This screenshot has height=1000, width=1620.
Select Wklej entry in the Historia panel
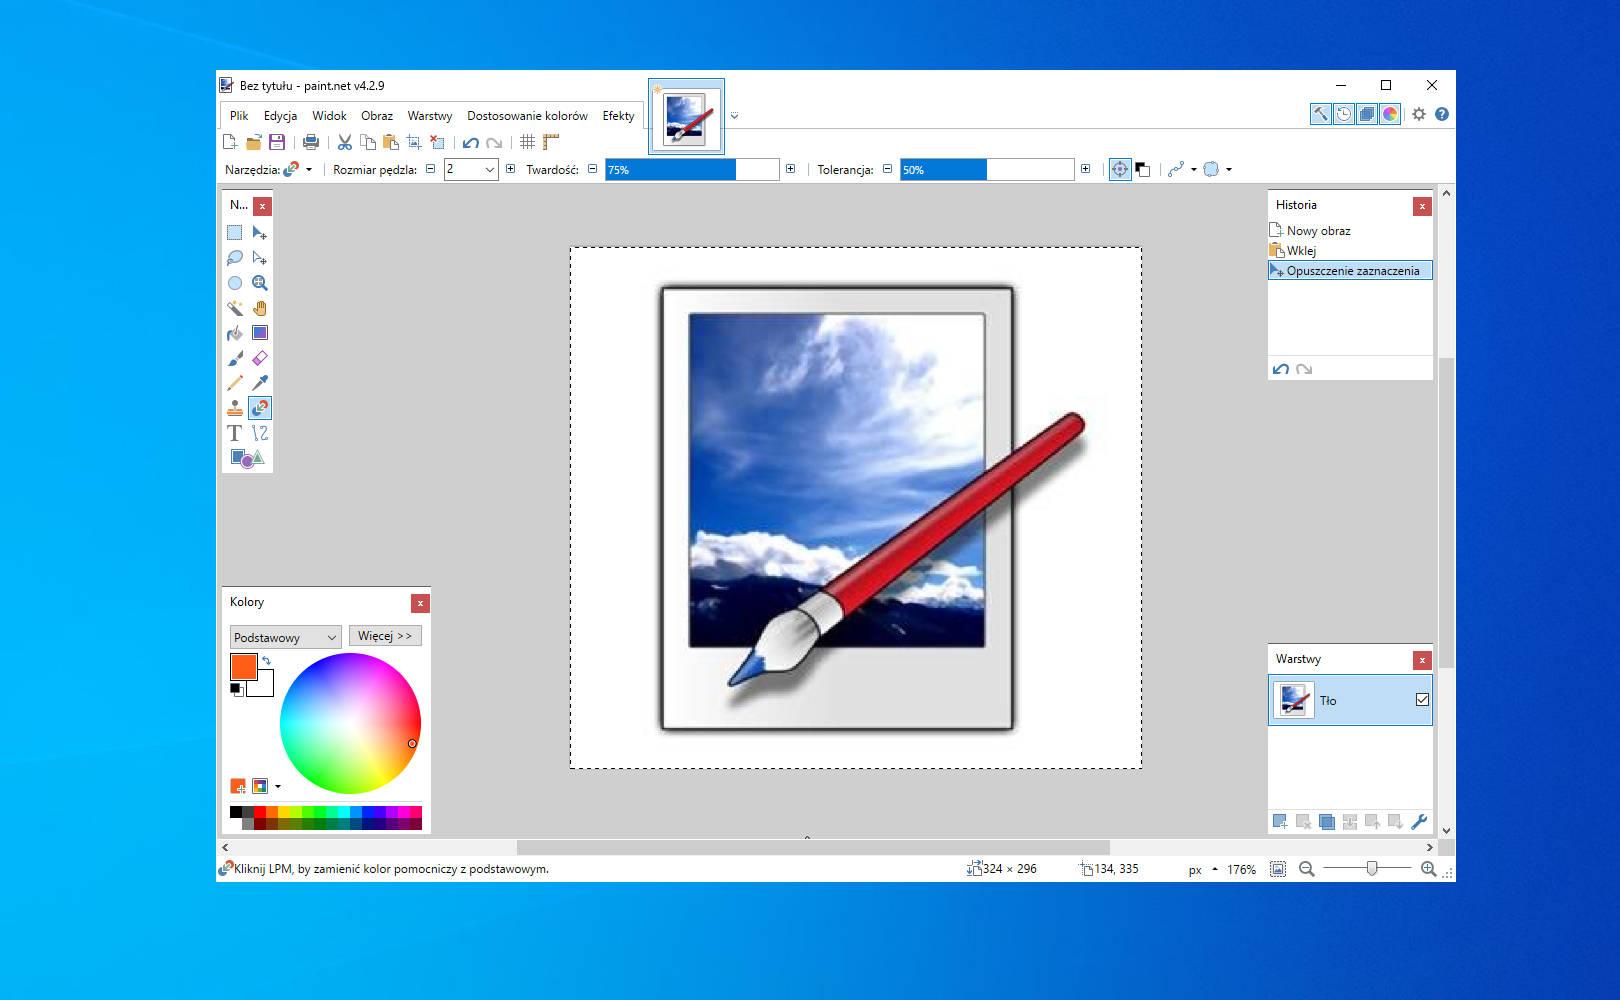pos(1300,250)
